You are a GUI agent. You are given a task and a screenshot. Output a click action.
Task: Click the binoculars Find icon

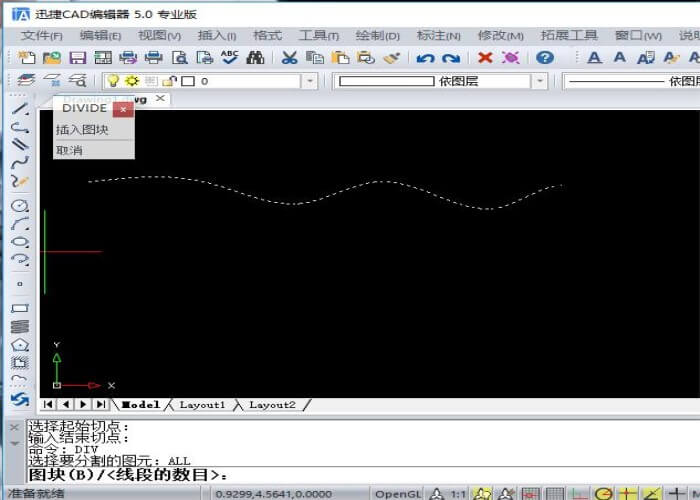point(254,59)
